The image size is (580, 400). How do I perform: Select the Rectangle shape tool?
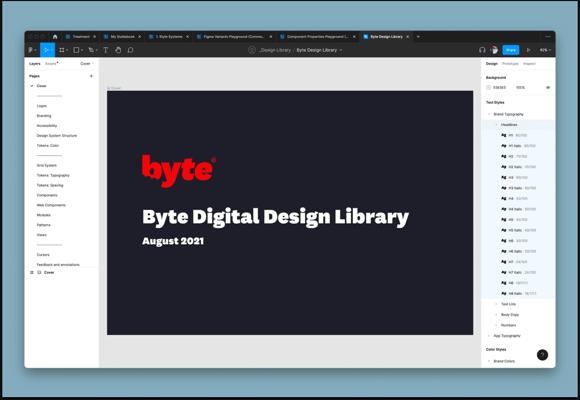click(77, 50)
